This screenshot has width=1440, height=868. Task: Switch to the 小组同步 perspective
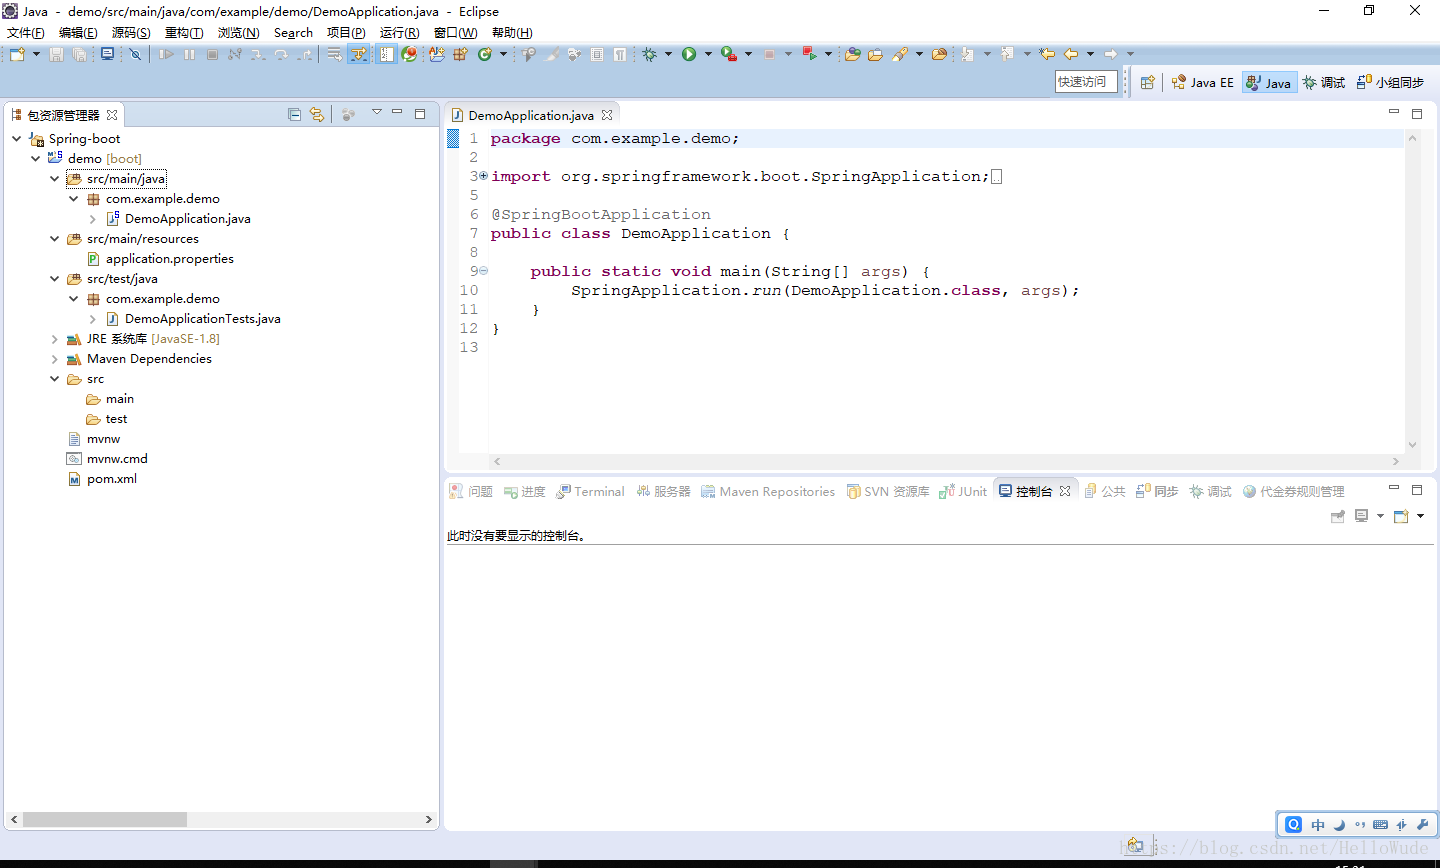1390,82
